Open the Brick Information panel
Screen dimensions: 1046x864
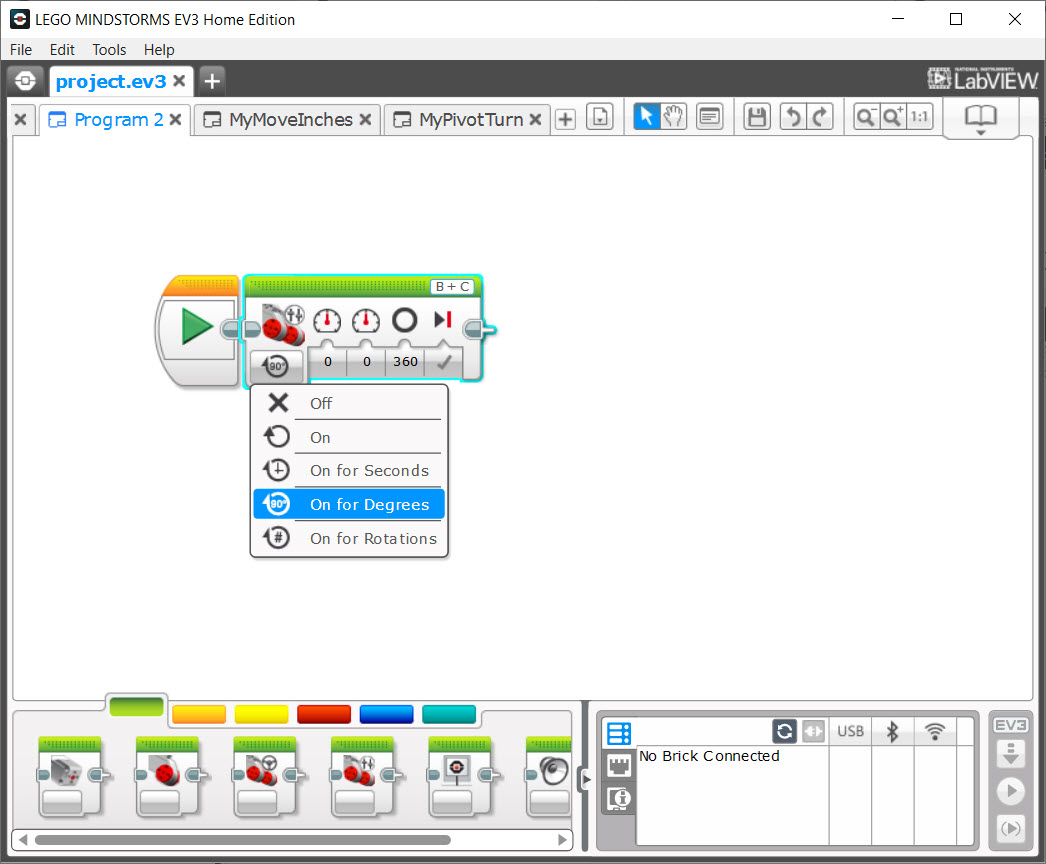pos(618,798)
